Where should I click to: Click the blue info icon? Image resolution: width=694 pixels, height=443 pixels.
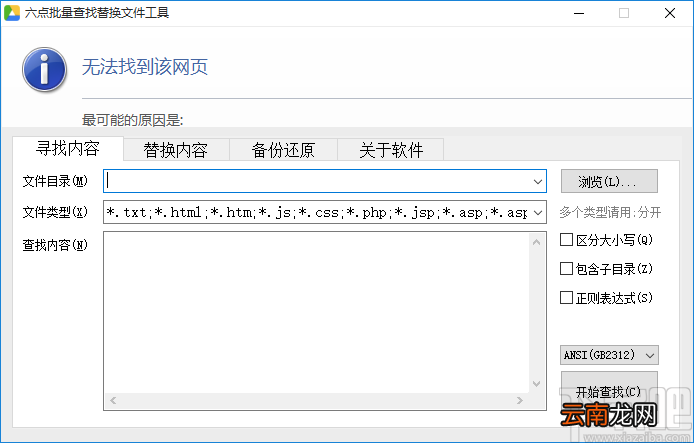click(44, 69)
